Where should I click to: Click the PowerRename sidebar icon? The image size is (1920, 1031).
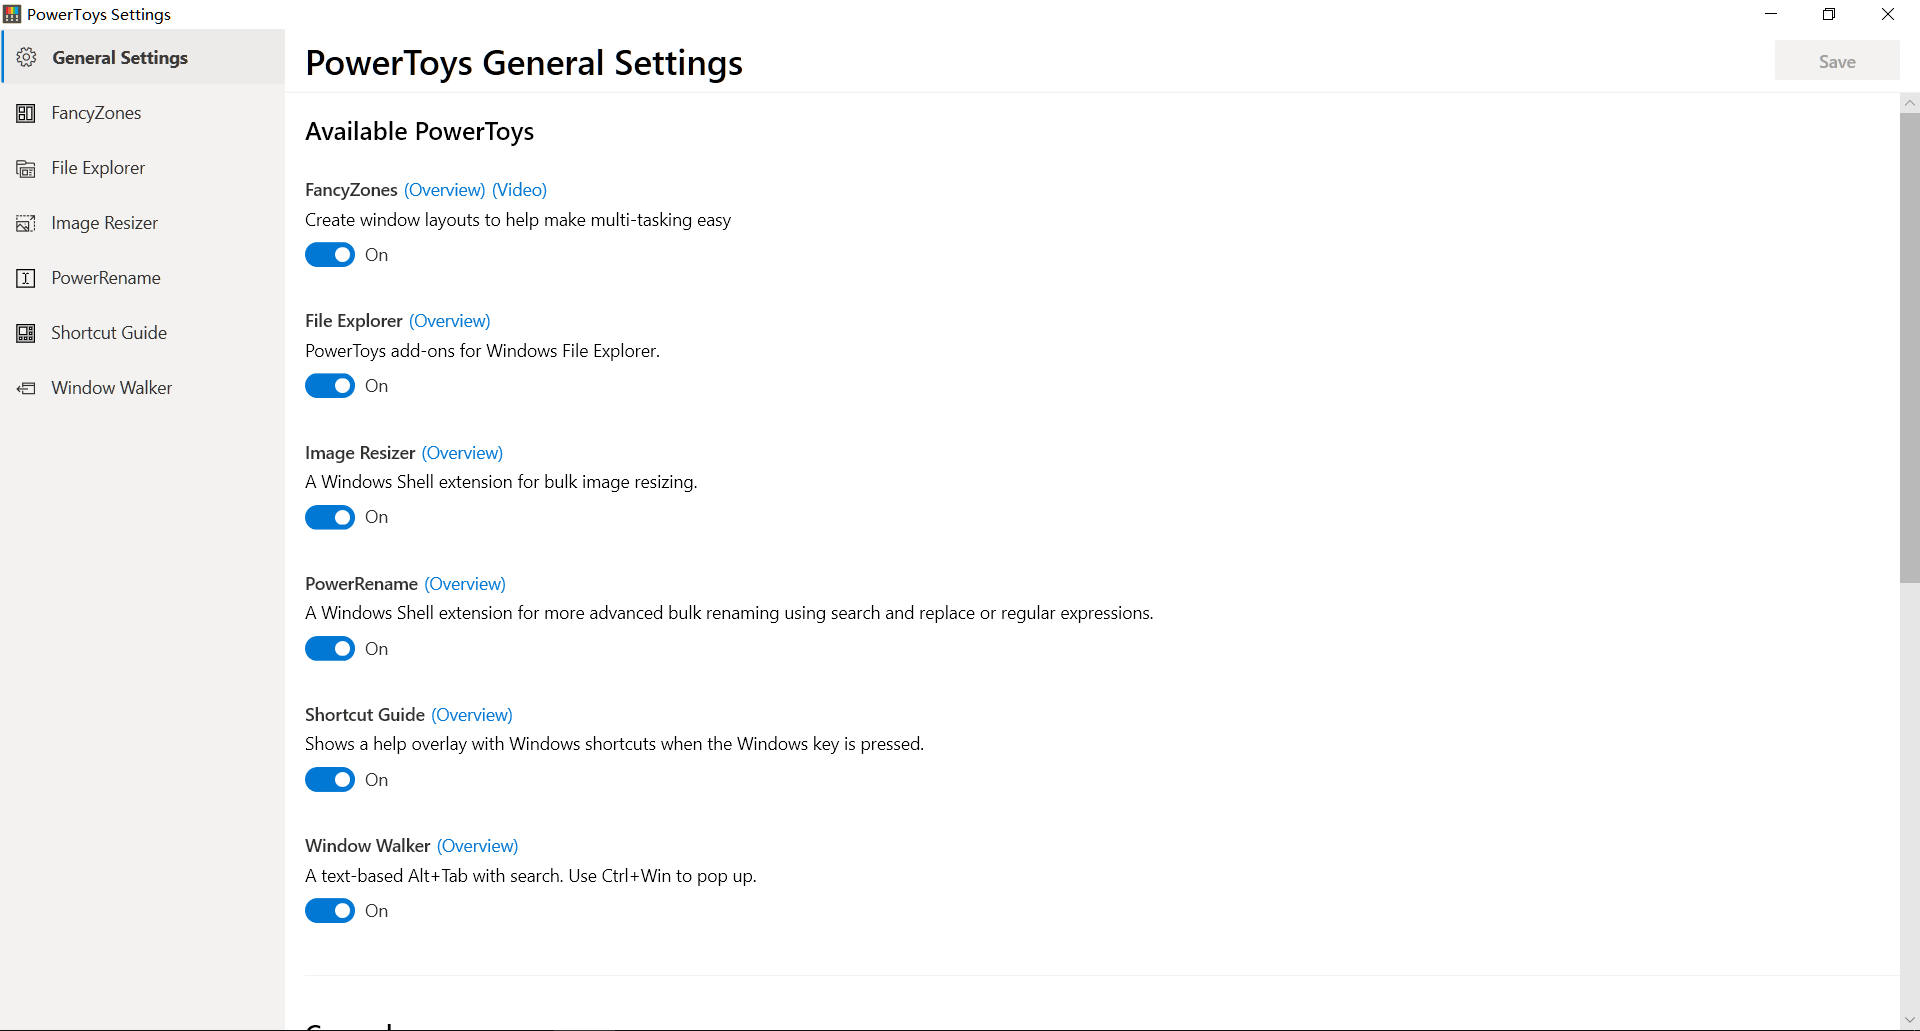(x=26, y=278)
